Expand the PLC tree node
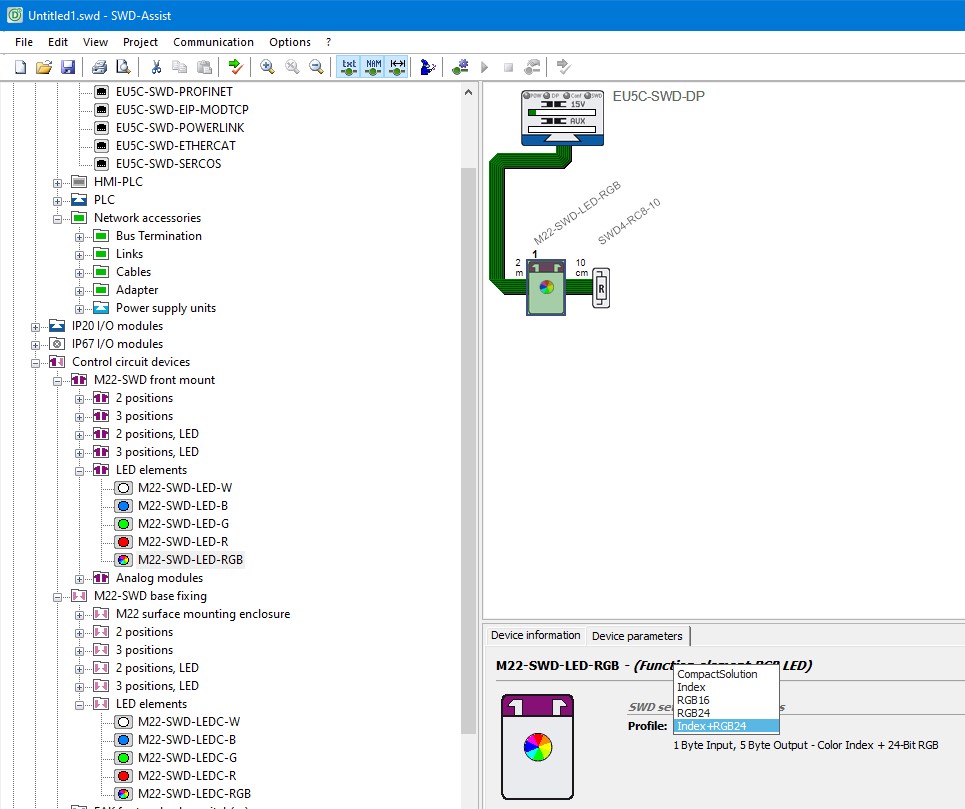Viewport: 965px width, 809px height. pos(57,201)
